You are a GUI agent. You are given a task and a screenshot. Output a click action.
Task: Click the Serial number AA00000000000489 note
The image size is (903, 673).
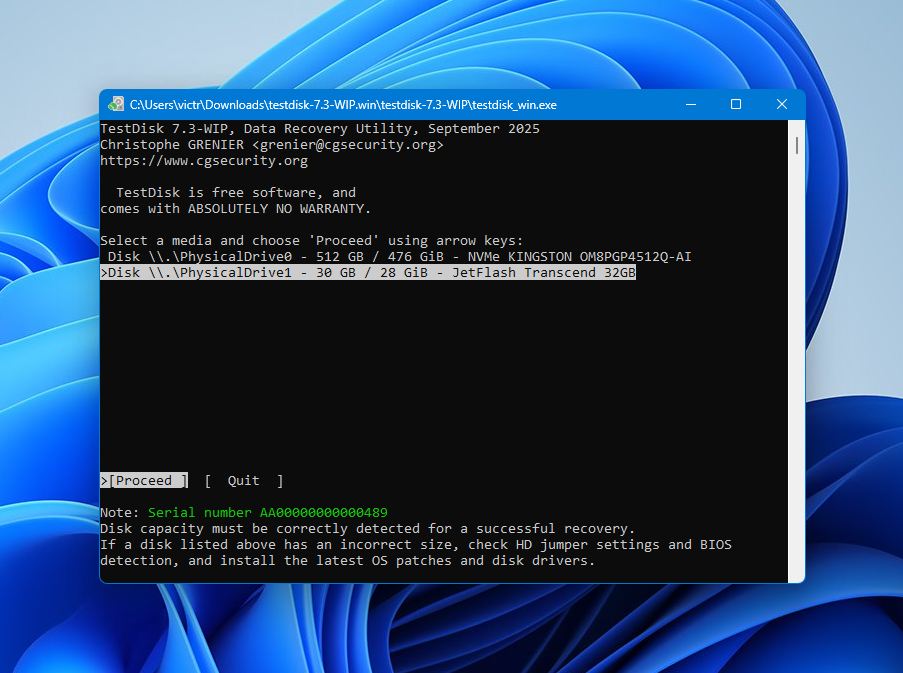point(268,512)
